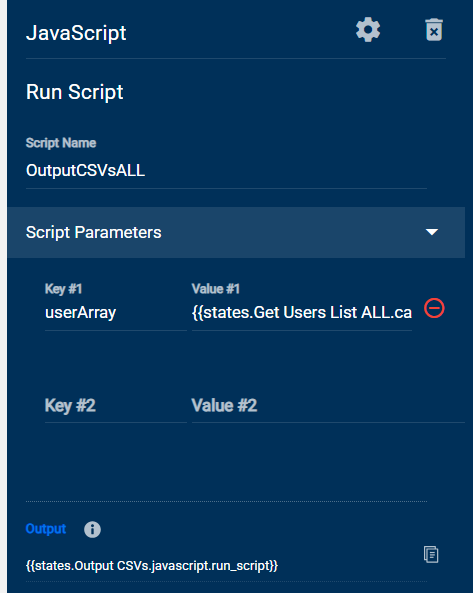Image resolution: width=473 pixels, height=593 pixels.
Task: Edit Value #1 states.Get Users List field
Action: (302, 313)
